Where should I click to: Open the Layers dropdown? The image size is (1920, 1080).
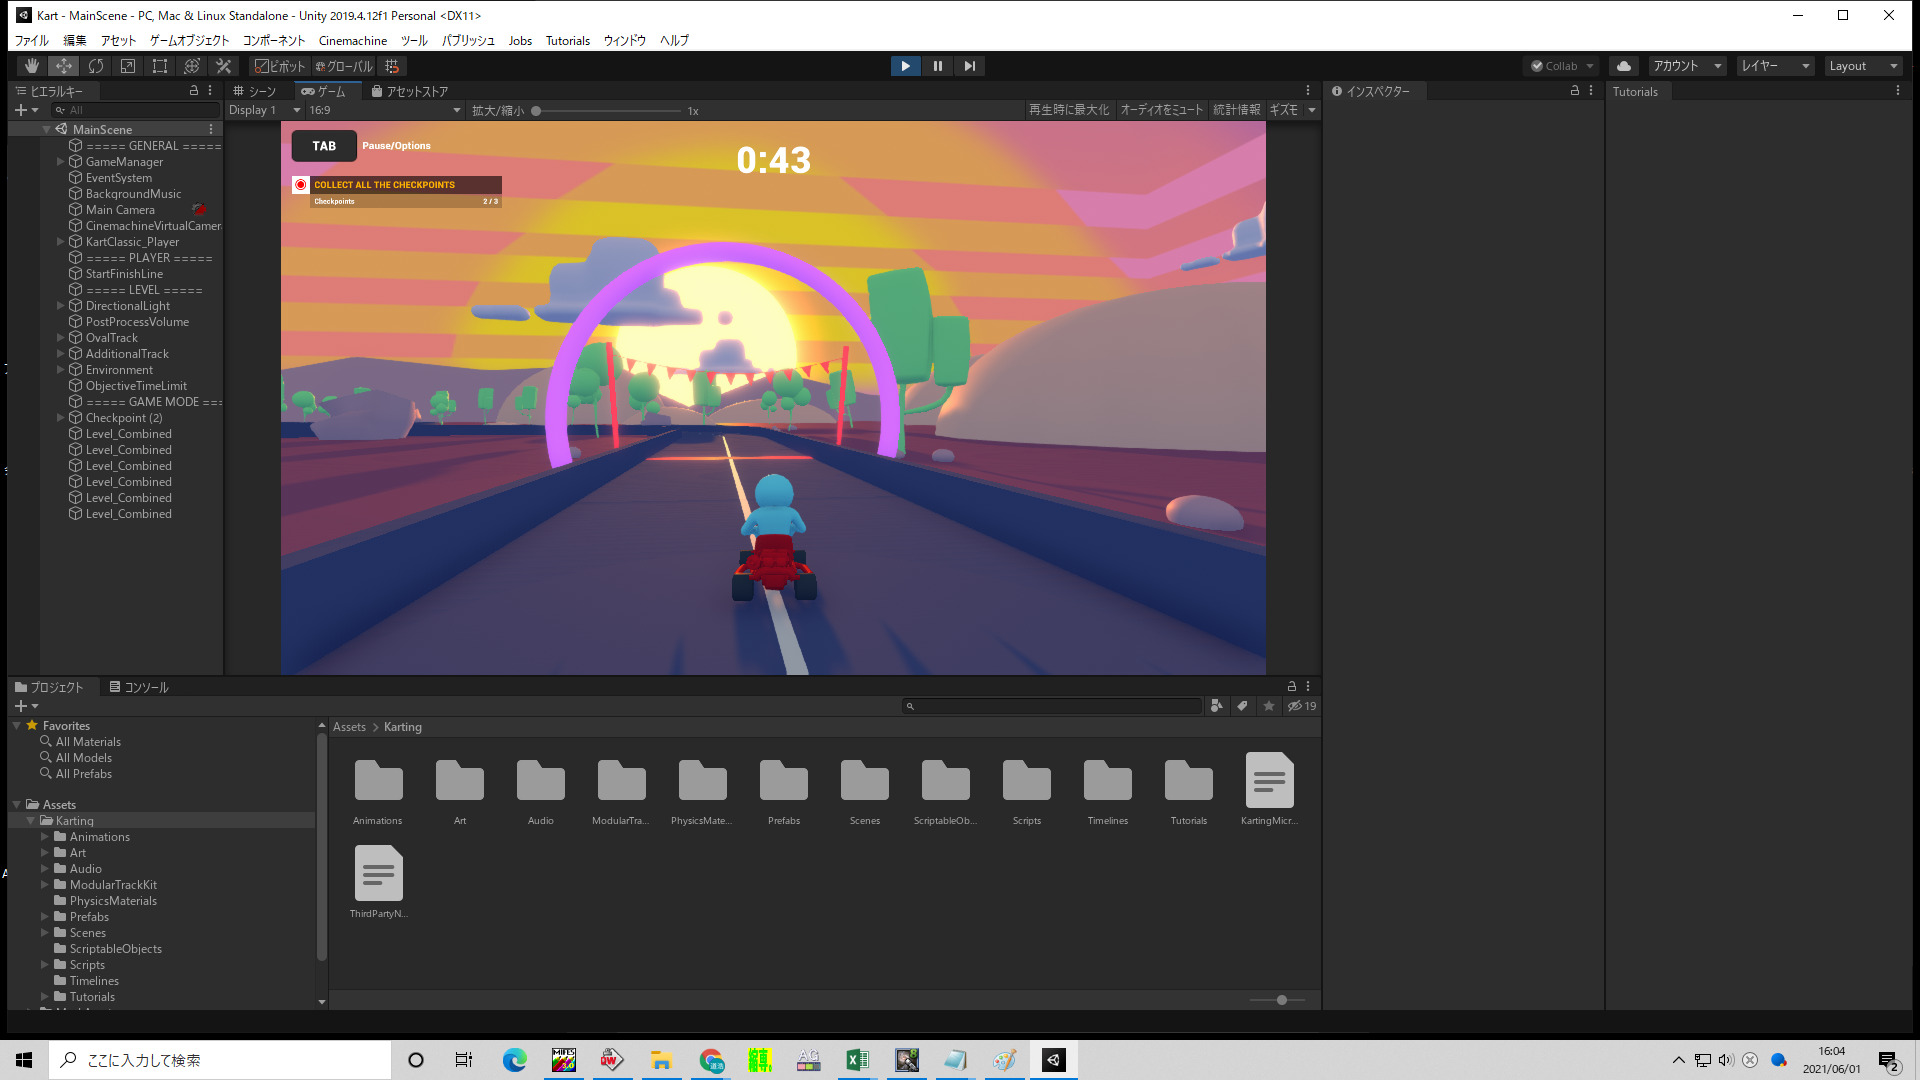(x=1775, y=66)
